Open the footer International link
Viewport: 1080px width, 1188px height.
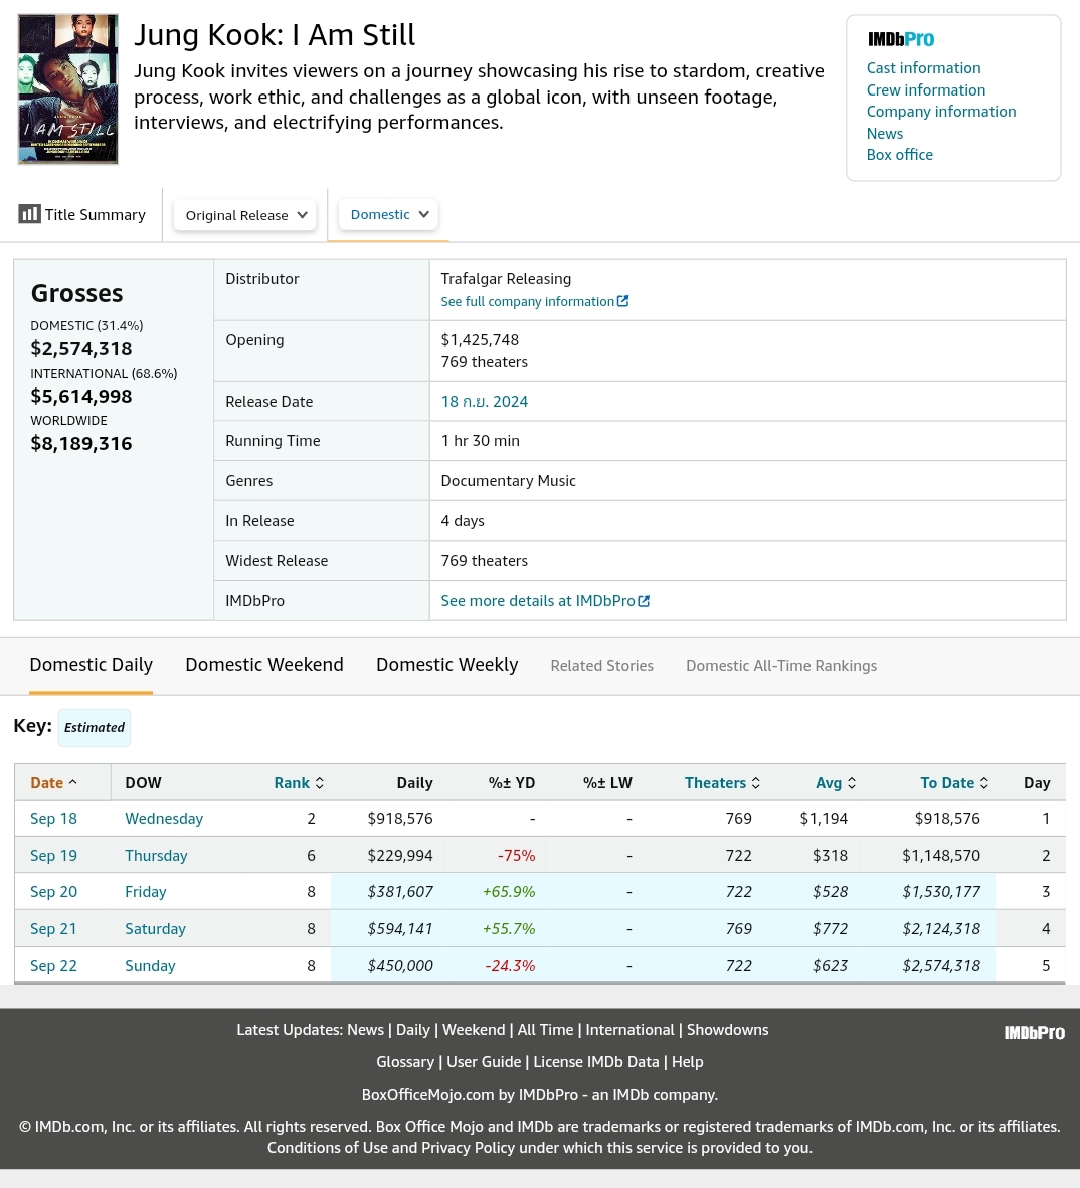tap(630, 1030)
